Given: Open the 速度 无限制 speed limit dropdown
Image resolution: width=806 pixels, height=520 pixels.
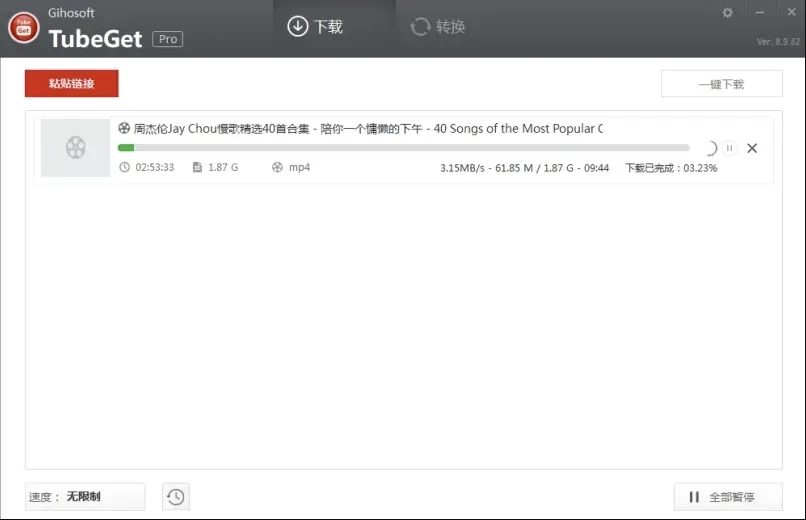Looking at the screenshot, I should [85, 497].
